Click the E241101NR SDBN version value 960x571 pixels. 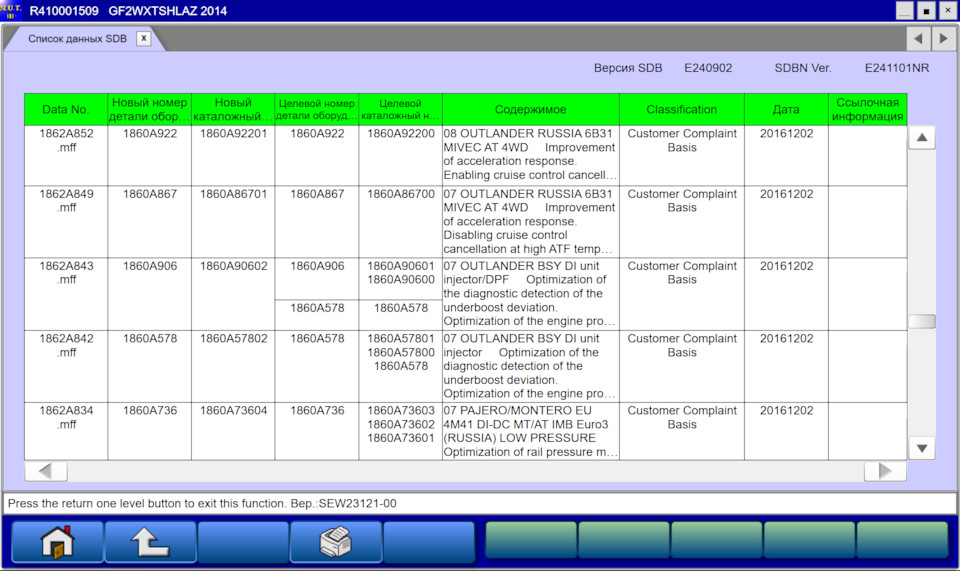click(896, 68)
